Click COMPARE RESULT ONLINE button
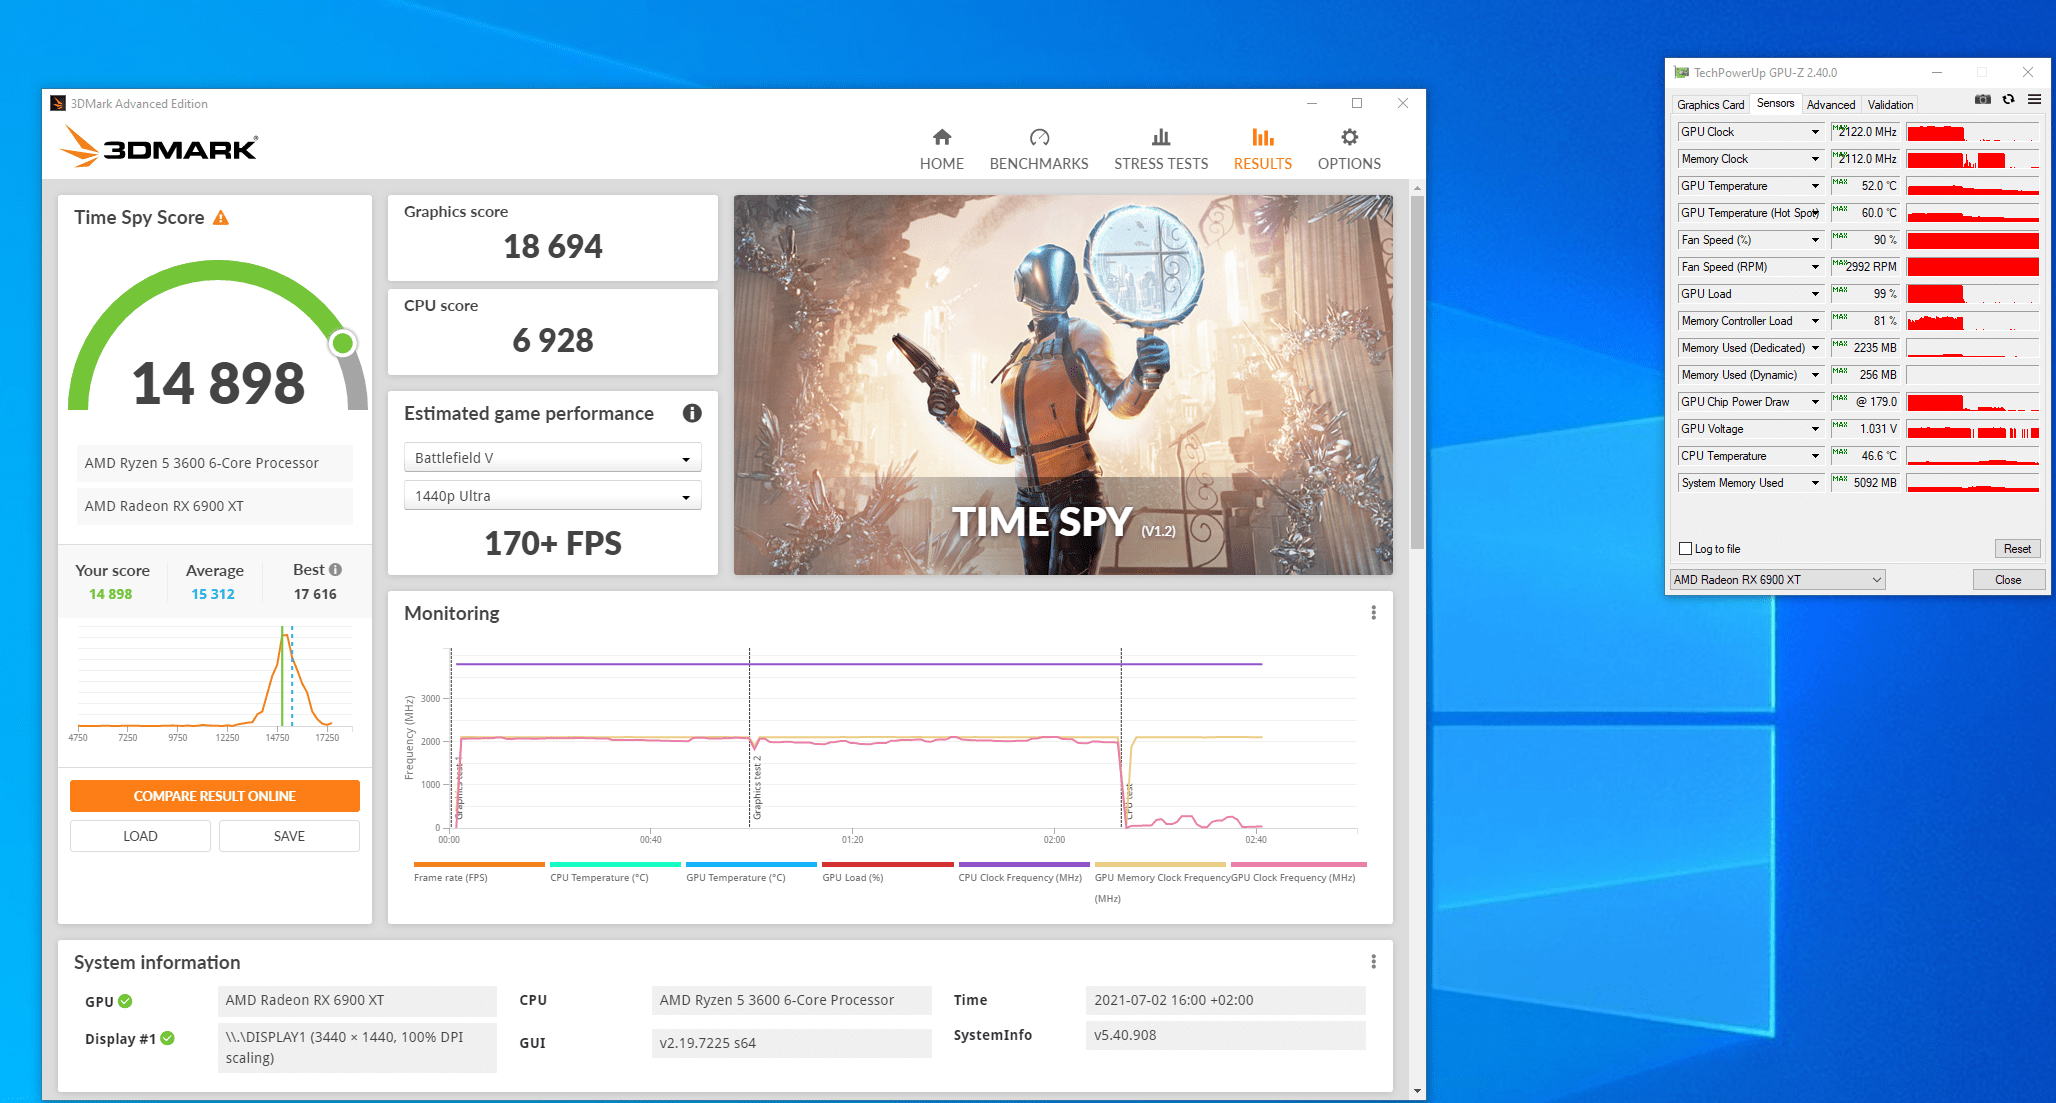This screenshot has width=2056, height=1103. 214,796
